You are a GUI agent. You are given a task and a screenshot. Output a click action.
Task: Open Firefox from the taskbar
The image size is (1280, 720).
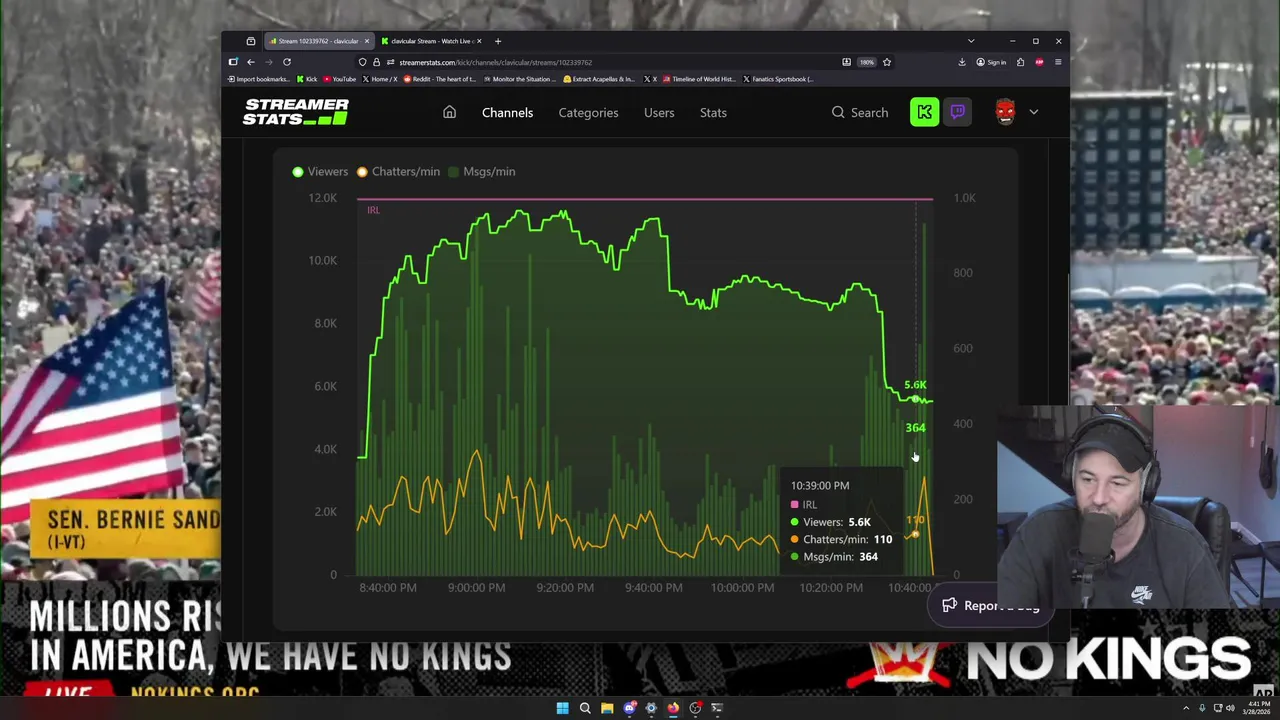click(x=673, y=708)
